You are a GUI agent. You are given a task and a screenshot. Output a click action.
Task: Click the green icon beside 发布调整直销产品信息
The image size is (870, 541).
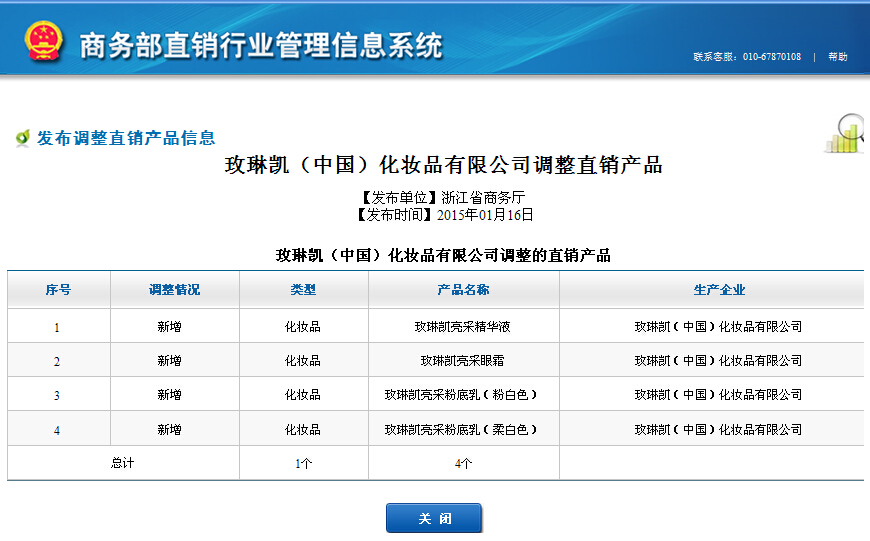pyautogui.click(x=22, y=139)
